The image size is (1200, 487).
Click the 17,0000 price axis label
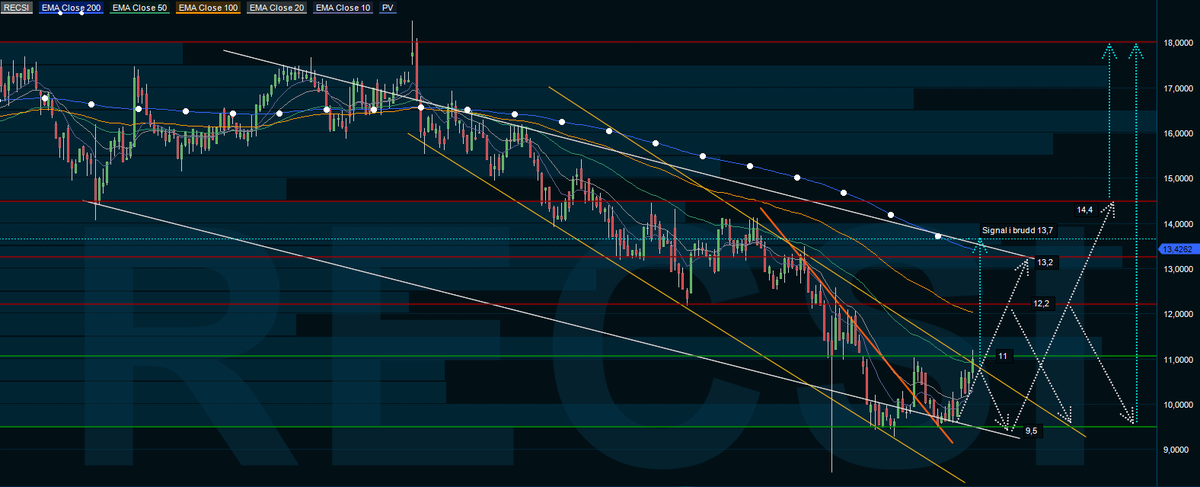point(1177,88)
